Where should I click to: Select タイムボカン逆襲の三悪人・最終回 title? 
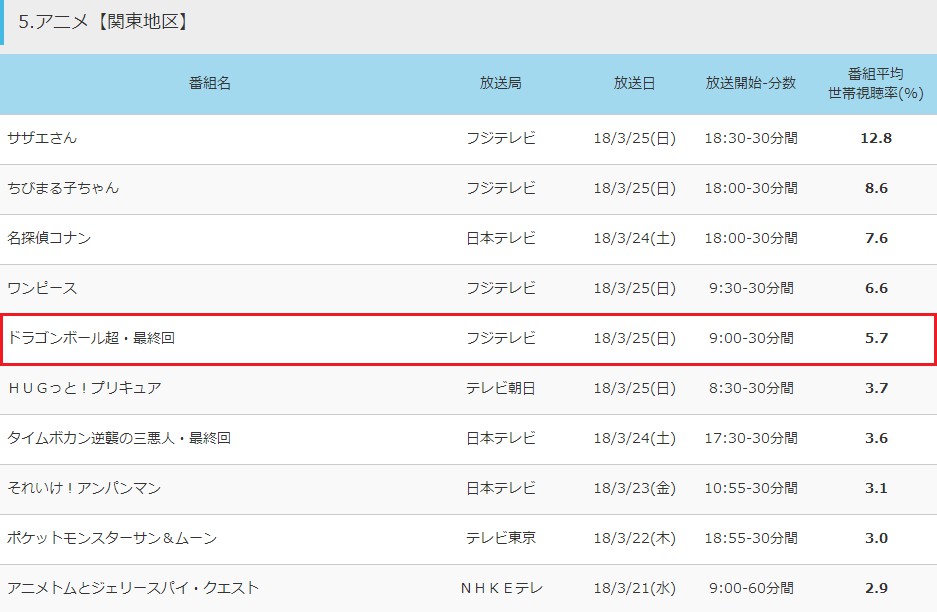click(119, 438)
